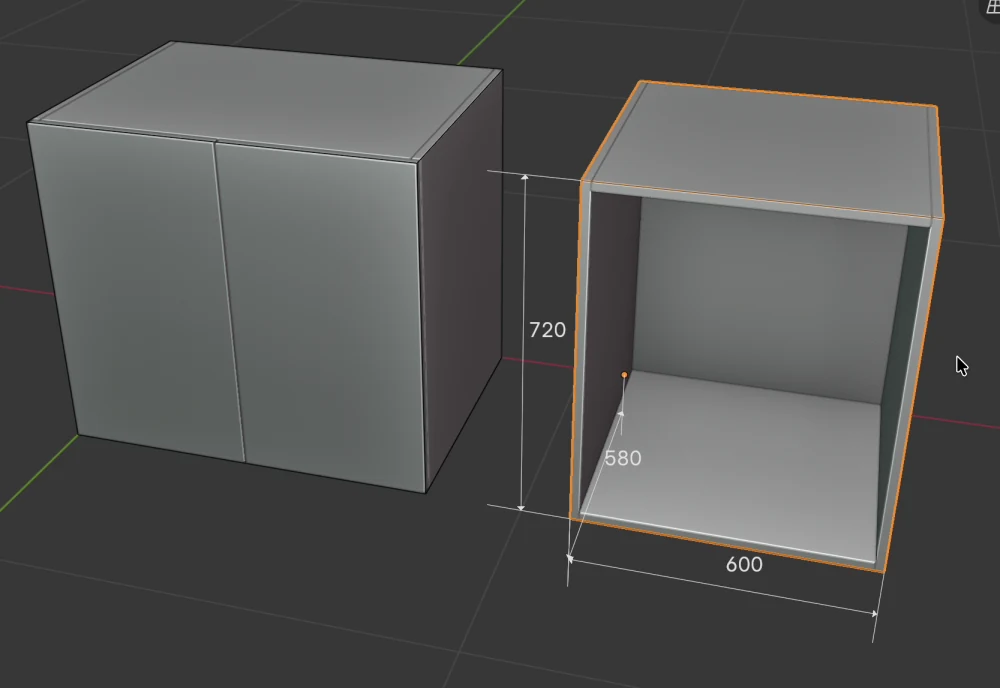The width and height of the screenshot is (1000, 688).
Task: Click the 600 width dimension label
Action: [744, 564]
